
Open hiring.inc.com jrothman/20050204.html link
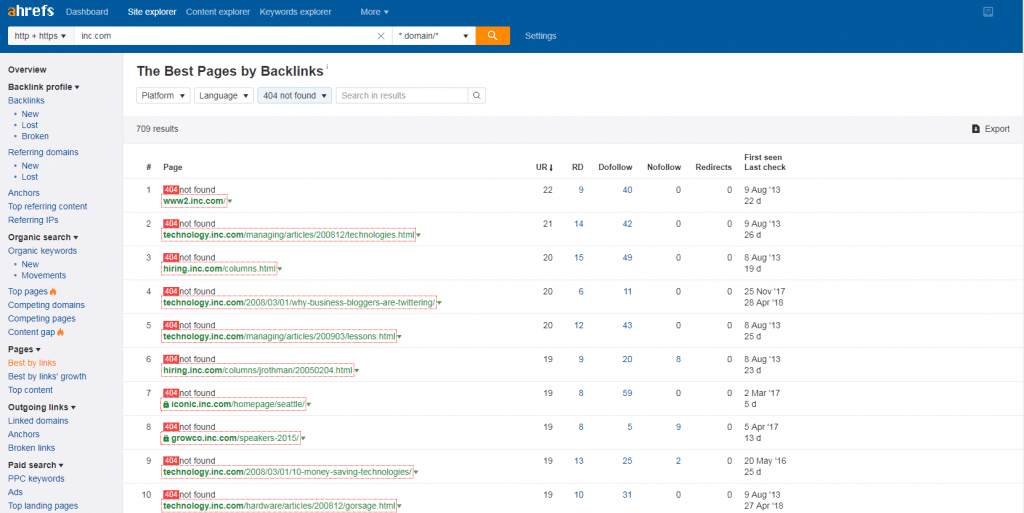[x=258, y=371]
